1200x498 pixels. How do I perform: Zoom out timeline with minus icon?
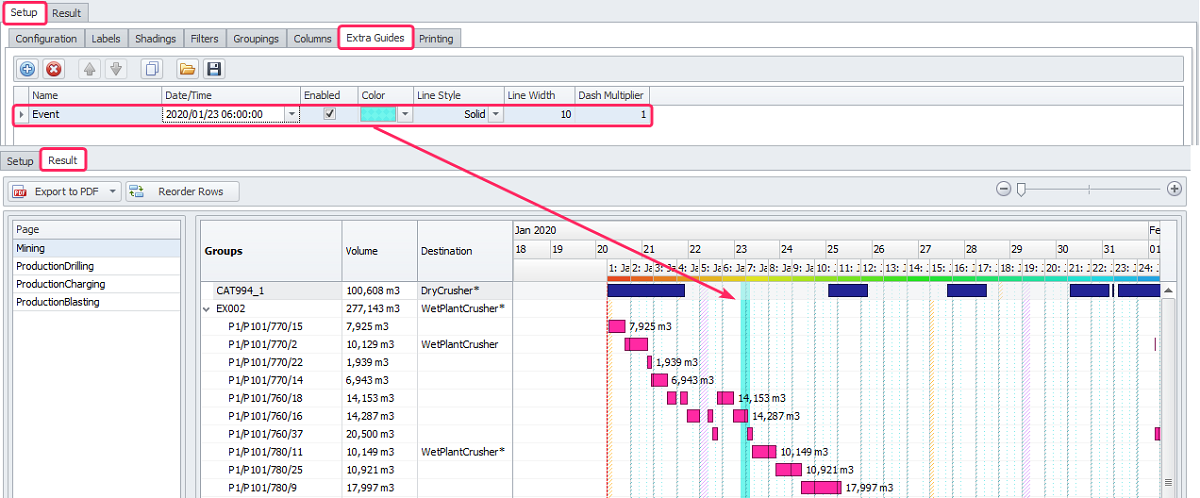point(1003,189)
